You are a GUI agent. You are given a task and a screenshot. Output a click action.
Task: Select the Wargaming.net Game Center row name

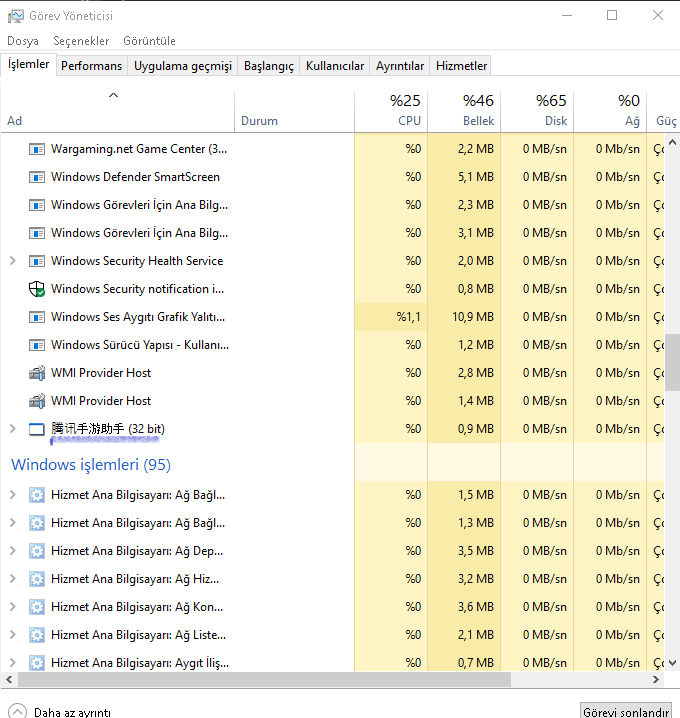pyautogui.click(x=139, y=149)
